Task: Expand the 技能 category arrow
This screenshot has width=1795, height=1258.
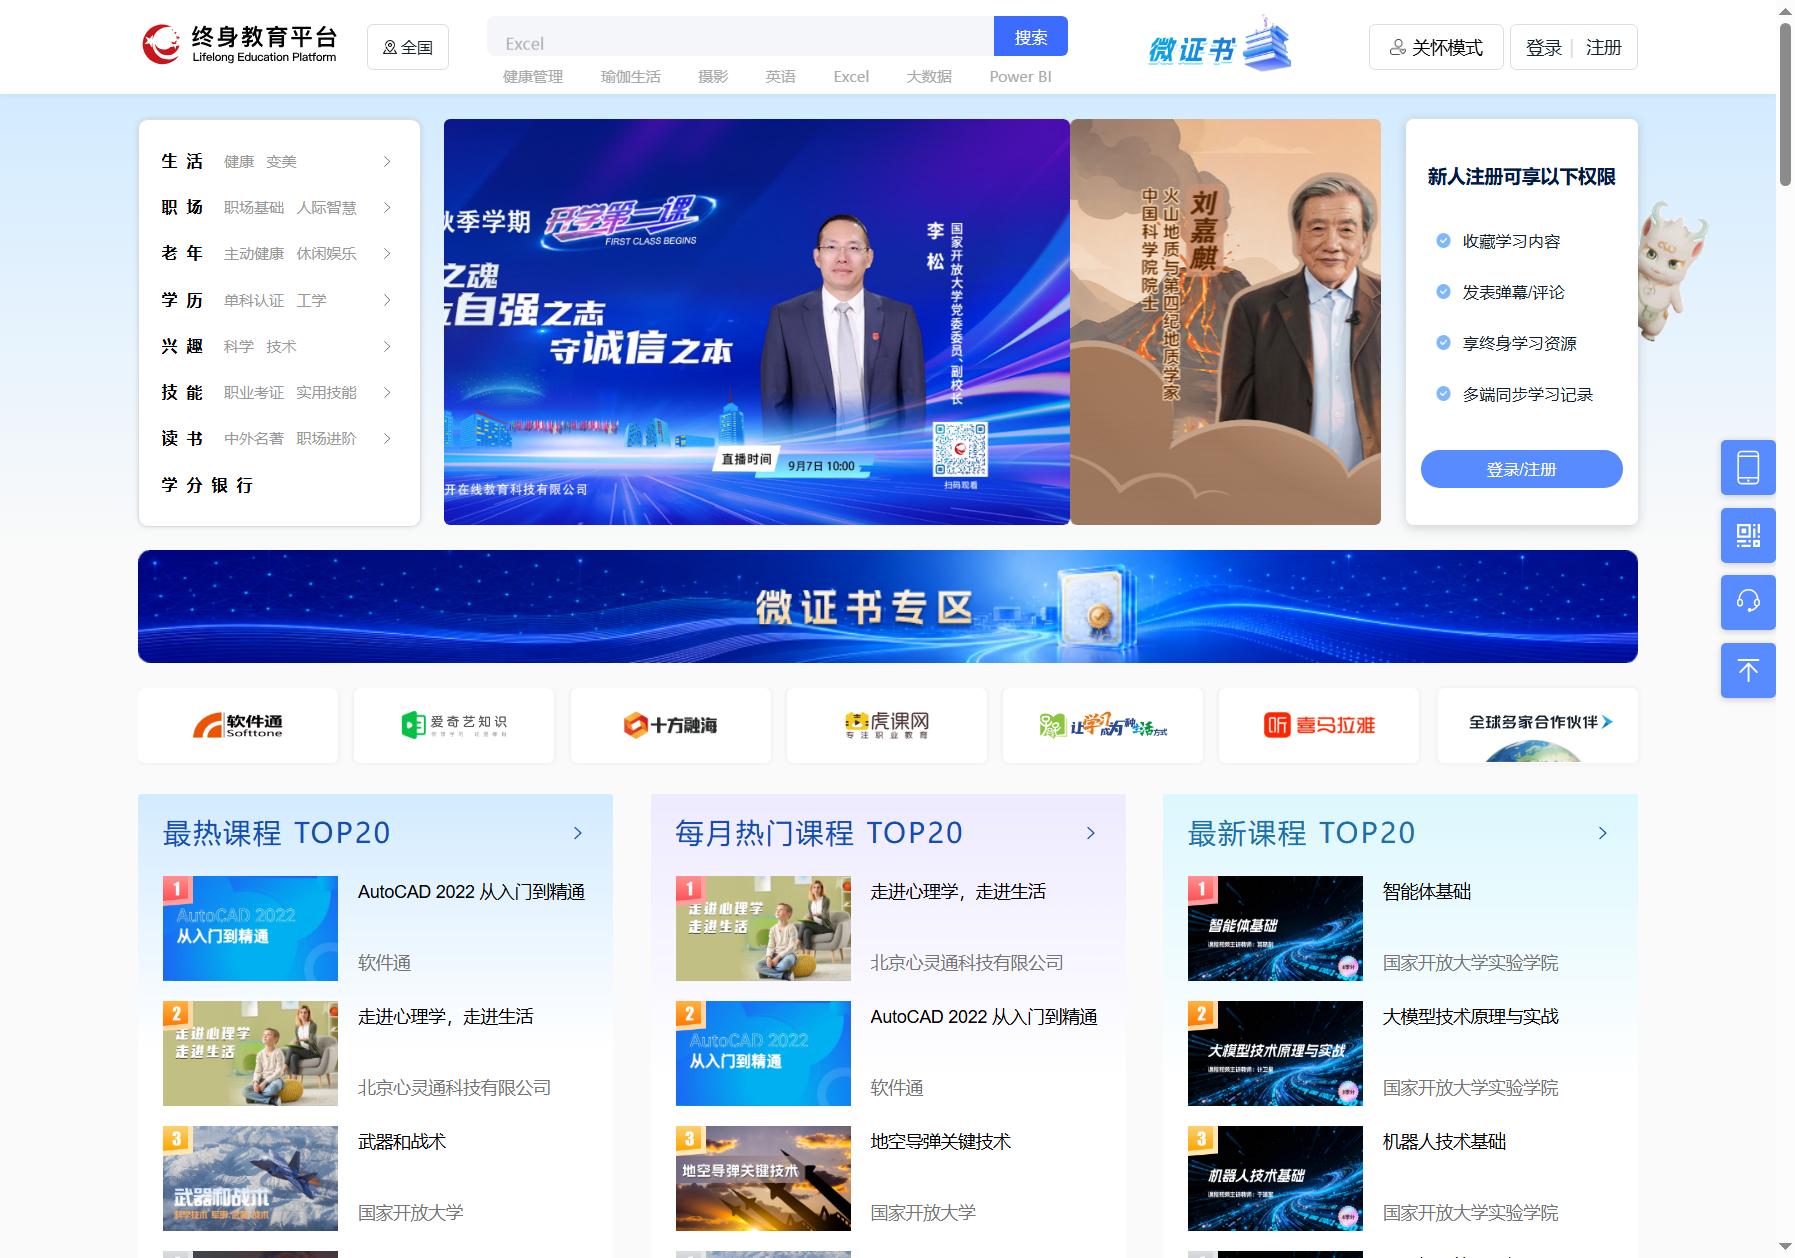Action: point(387,392)
